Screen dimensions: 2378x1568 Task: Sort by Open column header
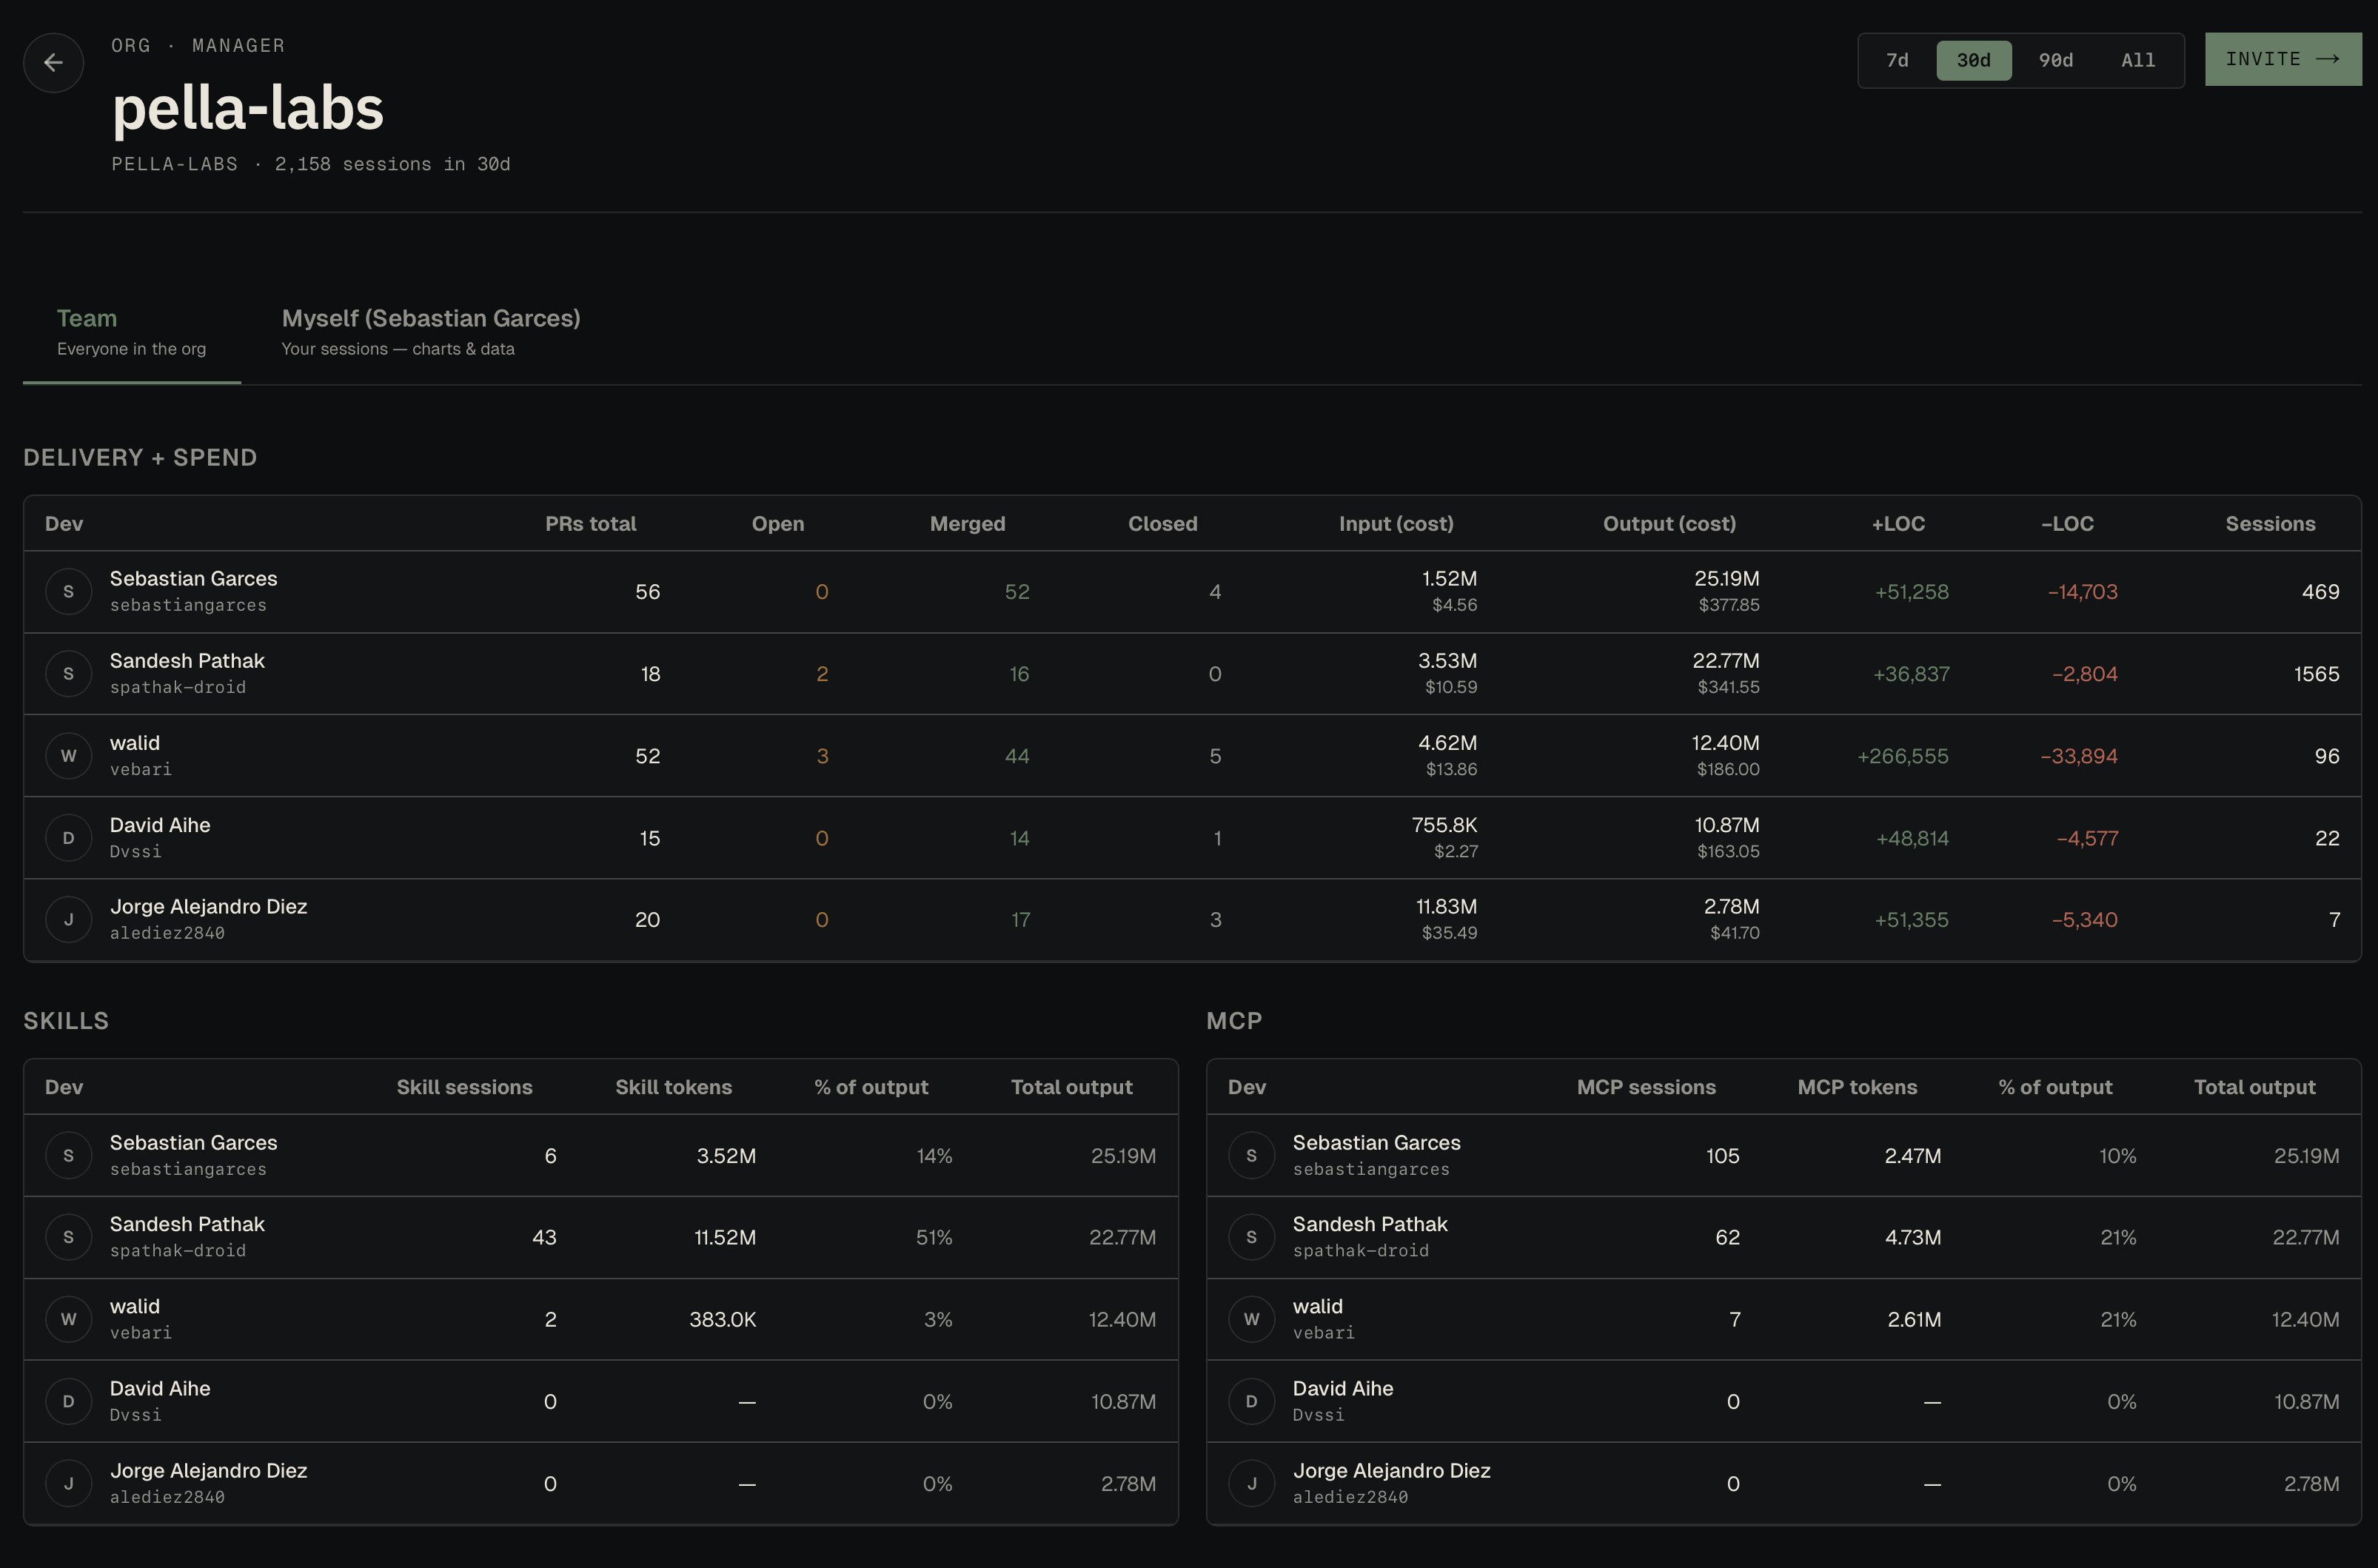pyautogui.click(x=777, y=523)
